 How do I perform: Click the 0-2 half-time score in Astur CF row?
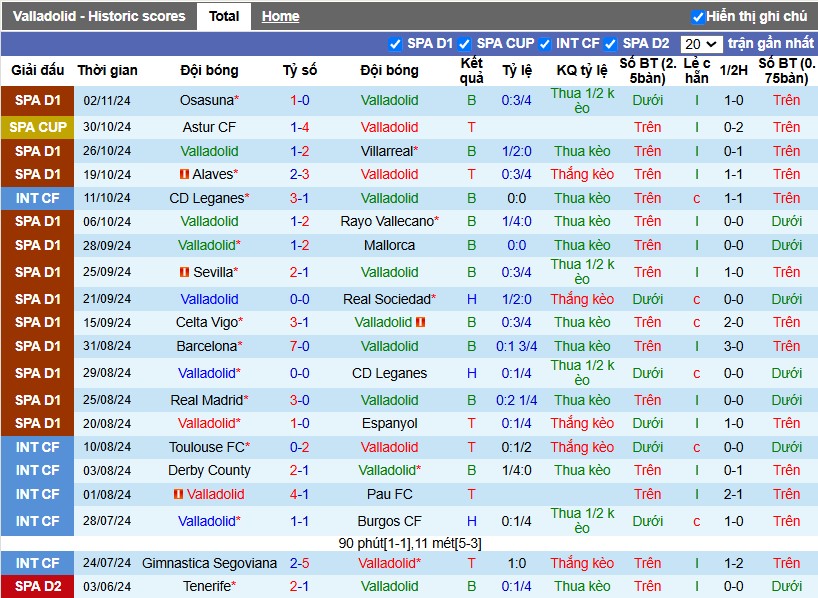(733, 127)
